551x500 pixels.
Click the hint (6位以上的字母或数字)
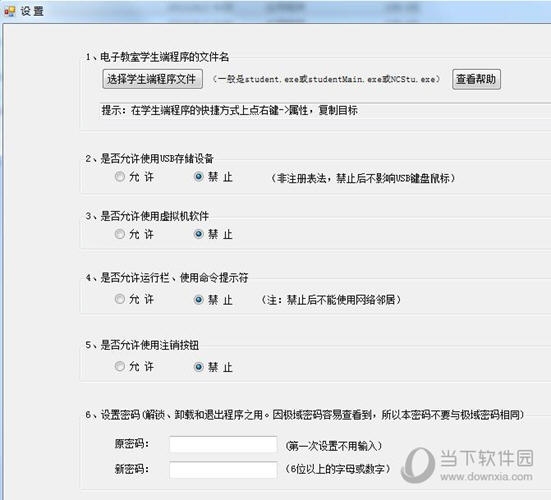point(338,469)
